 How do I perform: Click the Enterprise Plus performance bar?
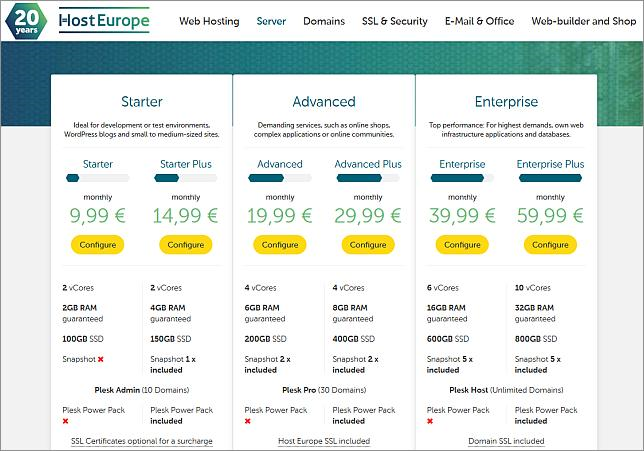[x=550, y=178]
